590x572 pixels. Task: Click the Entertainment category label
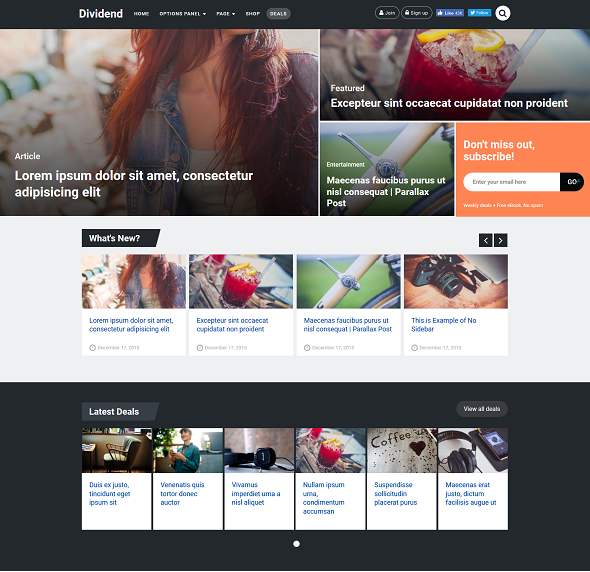345,164
